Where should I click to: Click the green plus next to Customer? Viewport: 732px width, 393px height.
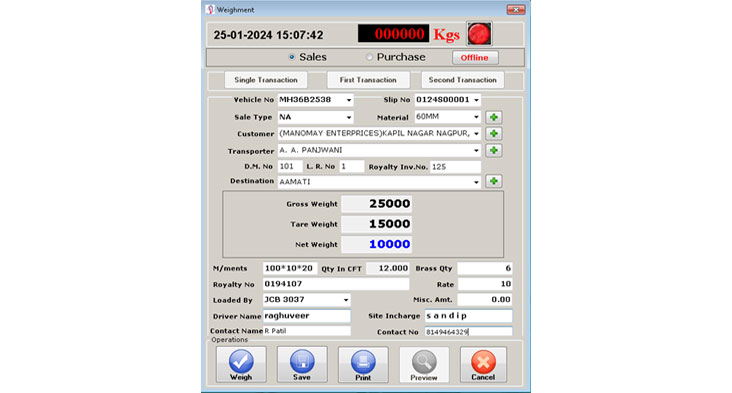pos(493,133)
